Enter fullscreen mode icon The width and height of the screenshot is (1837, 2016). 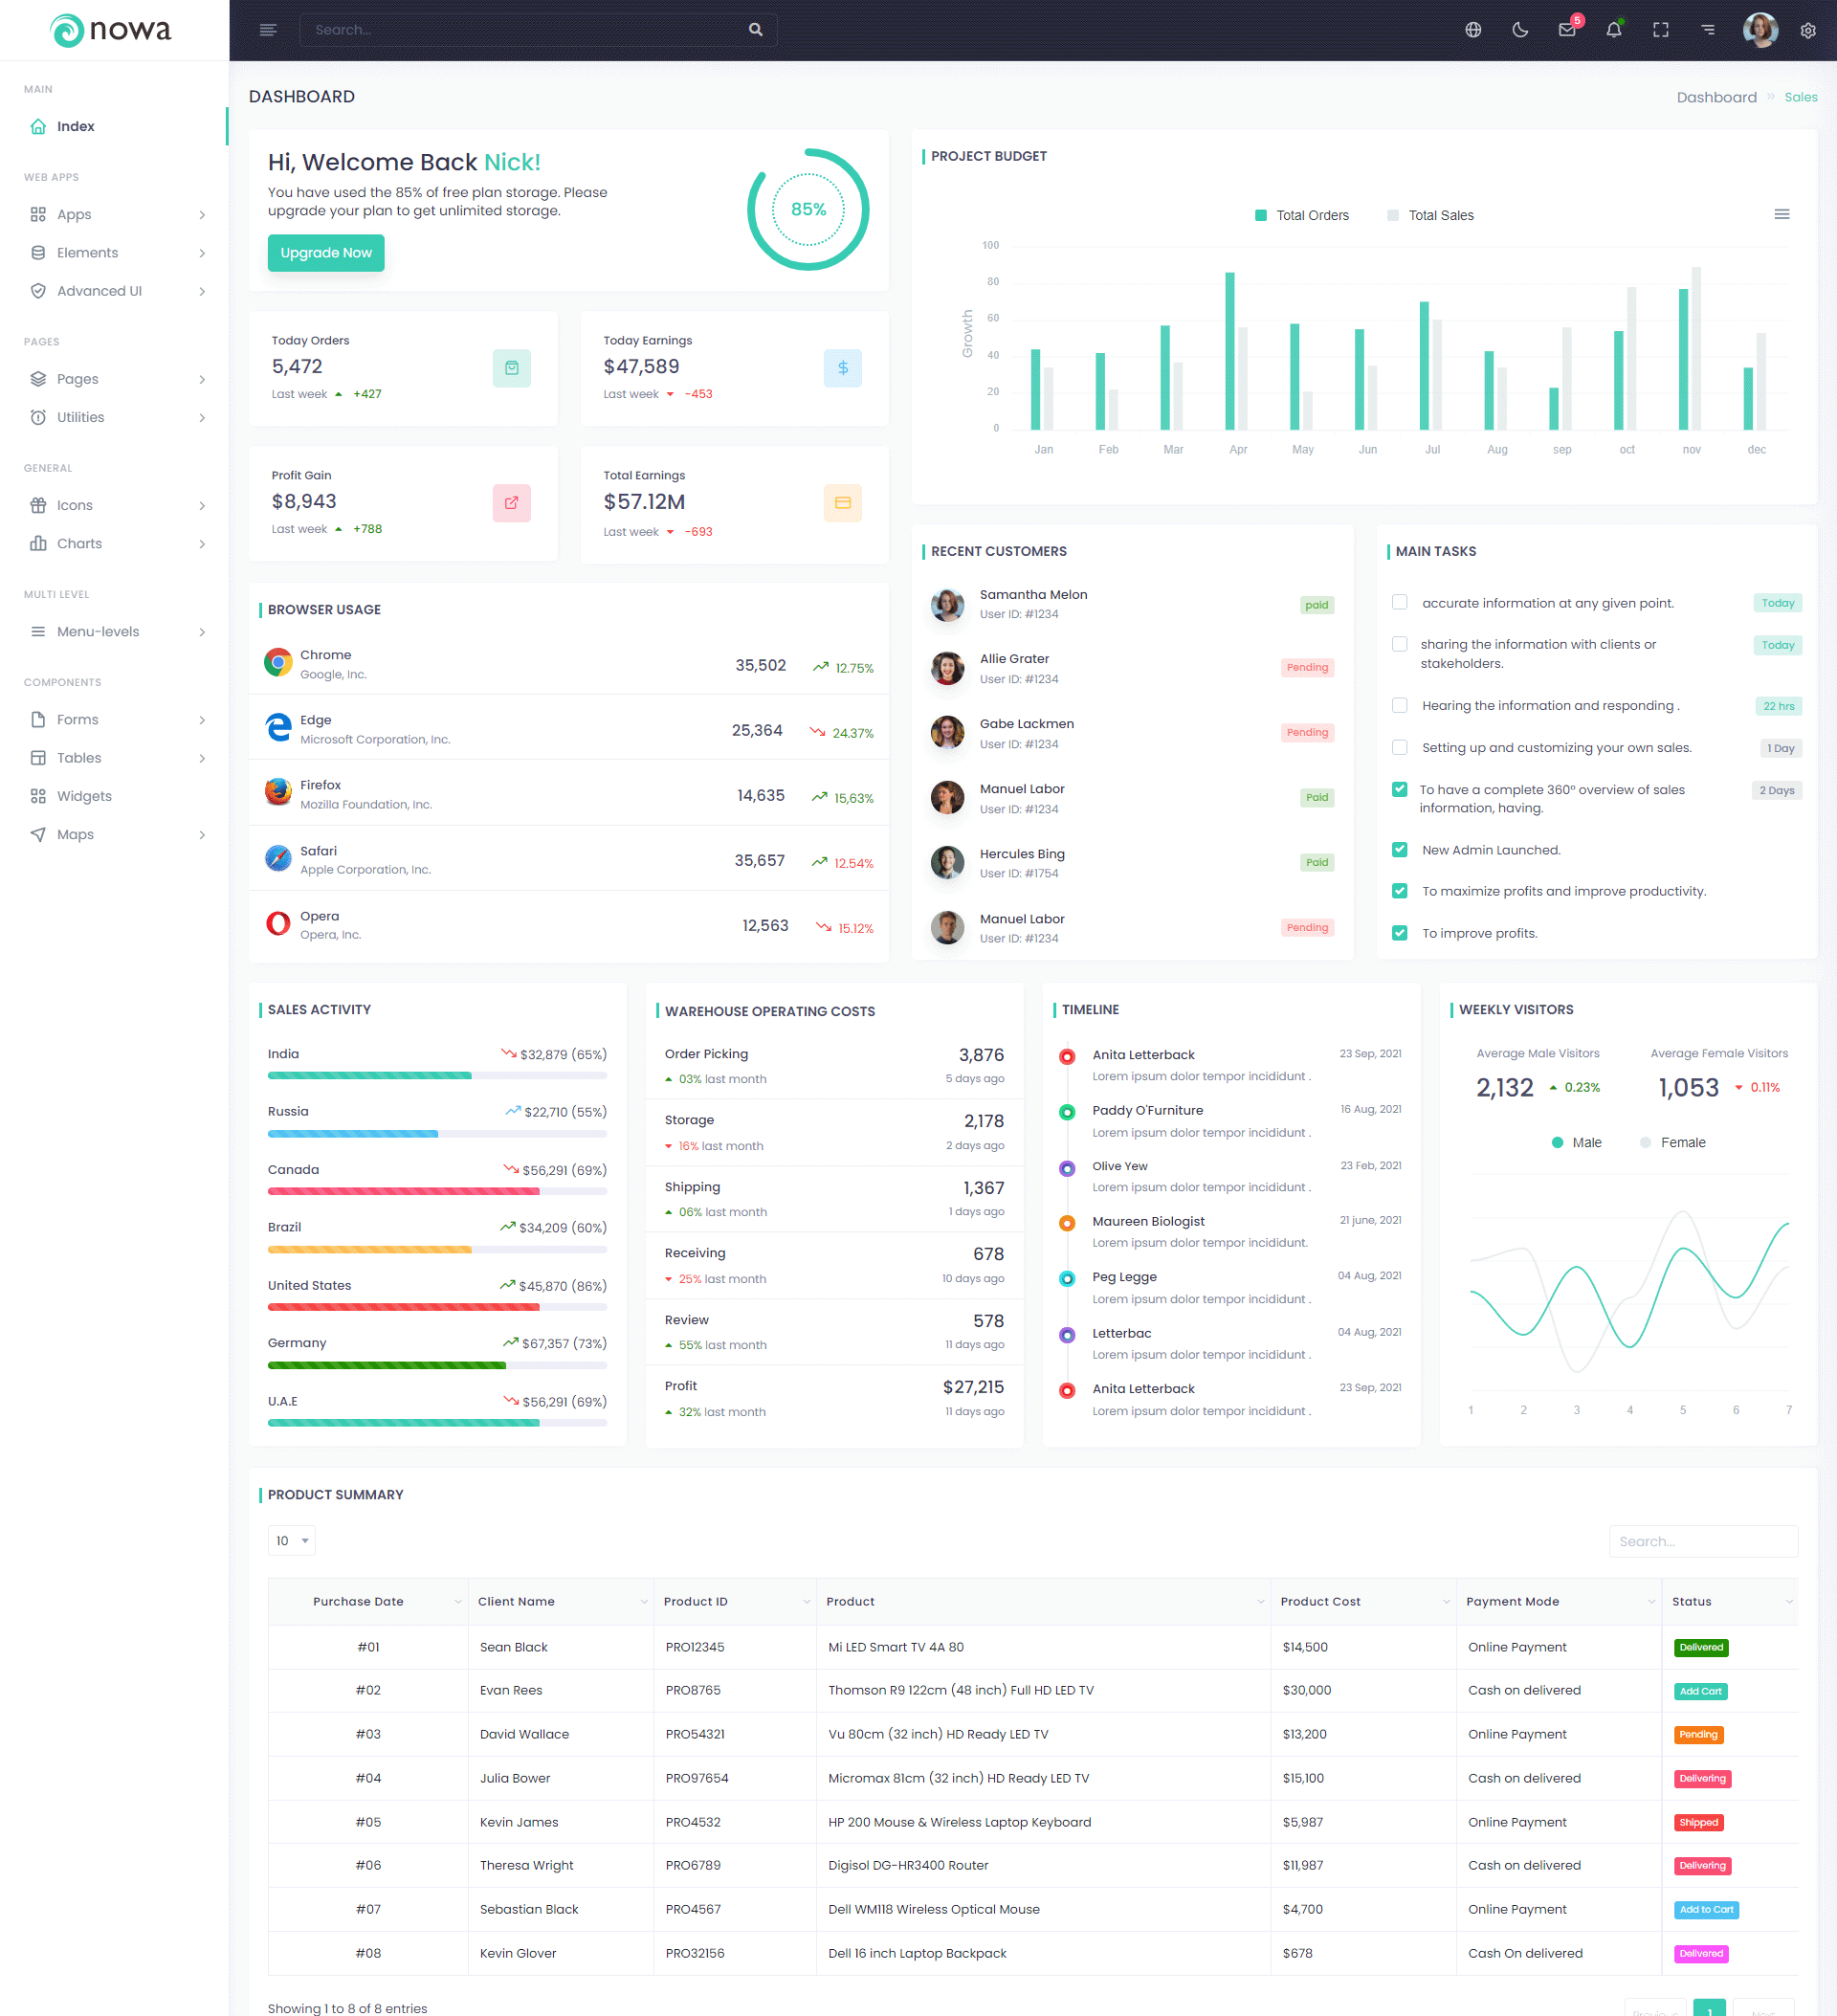tap(1660, 30)
